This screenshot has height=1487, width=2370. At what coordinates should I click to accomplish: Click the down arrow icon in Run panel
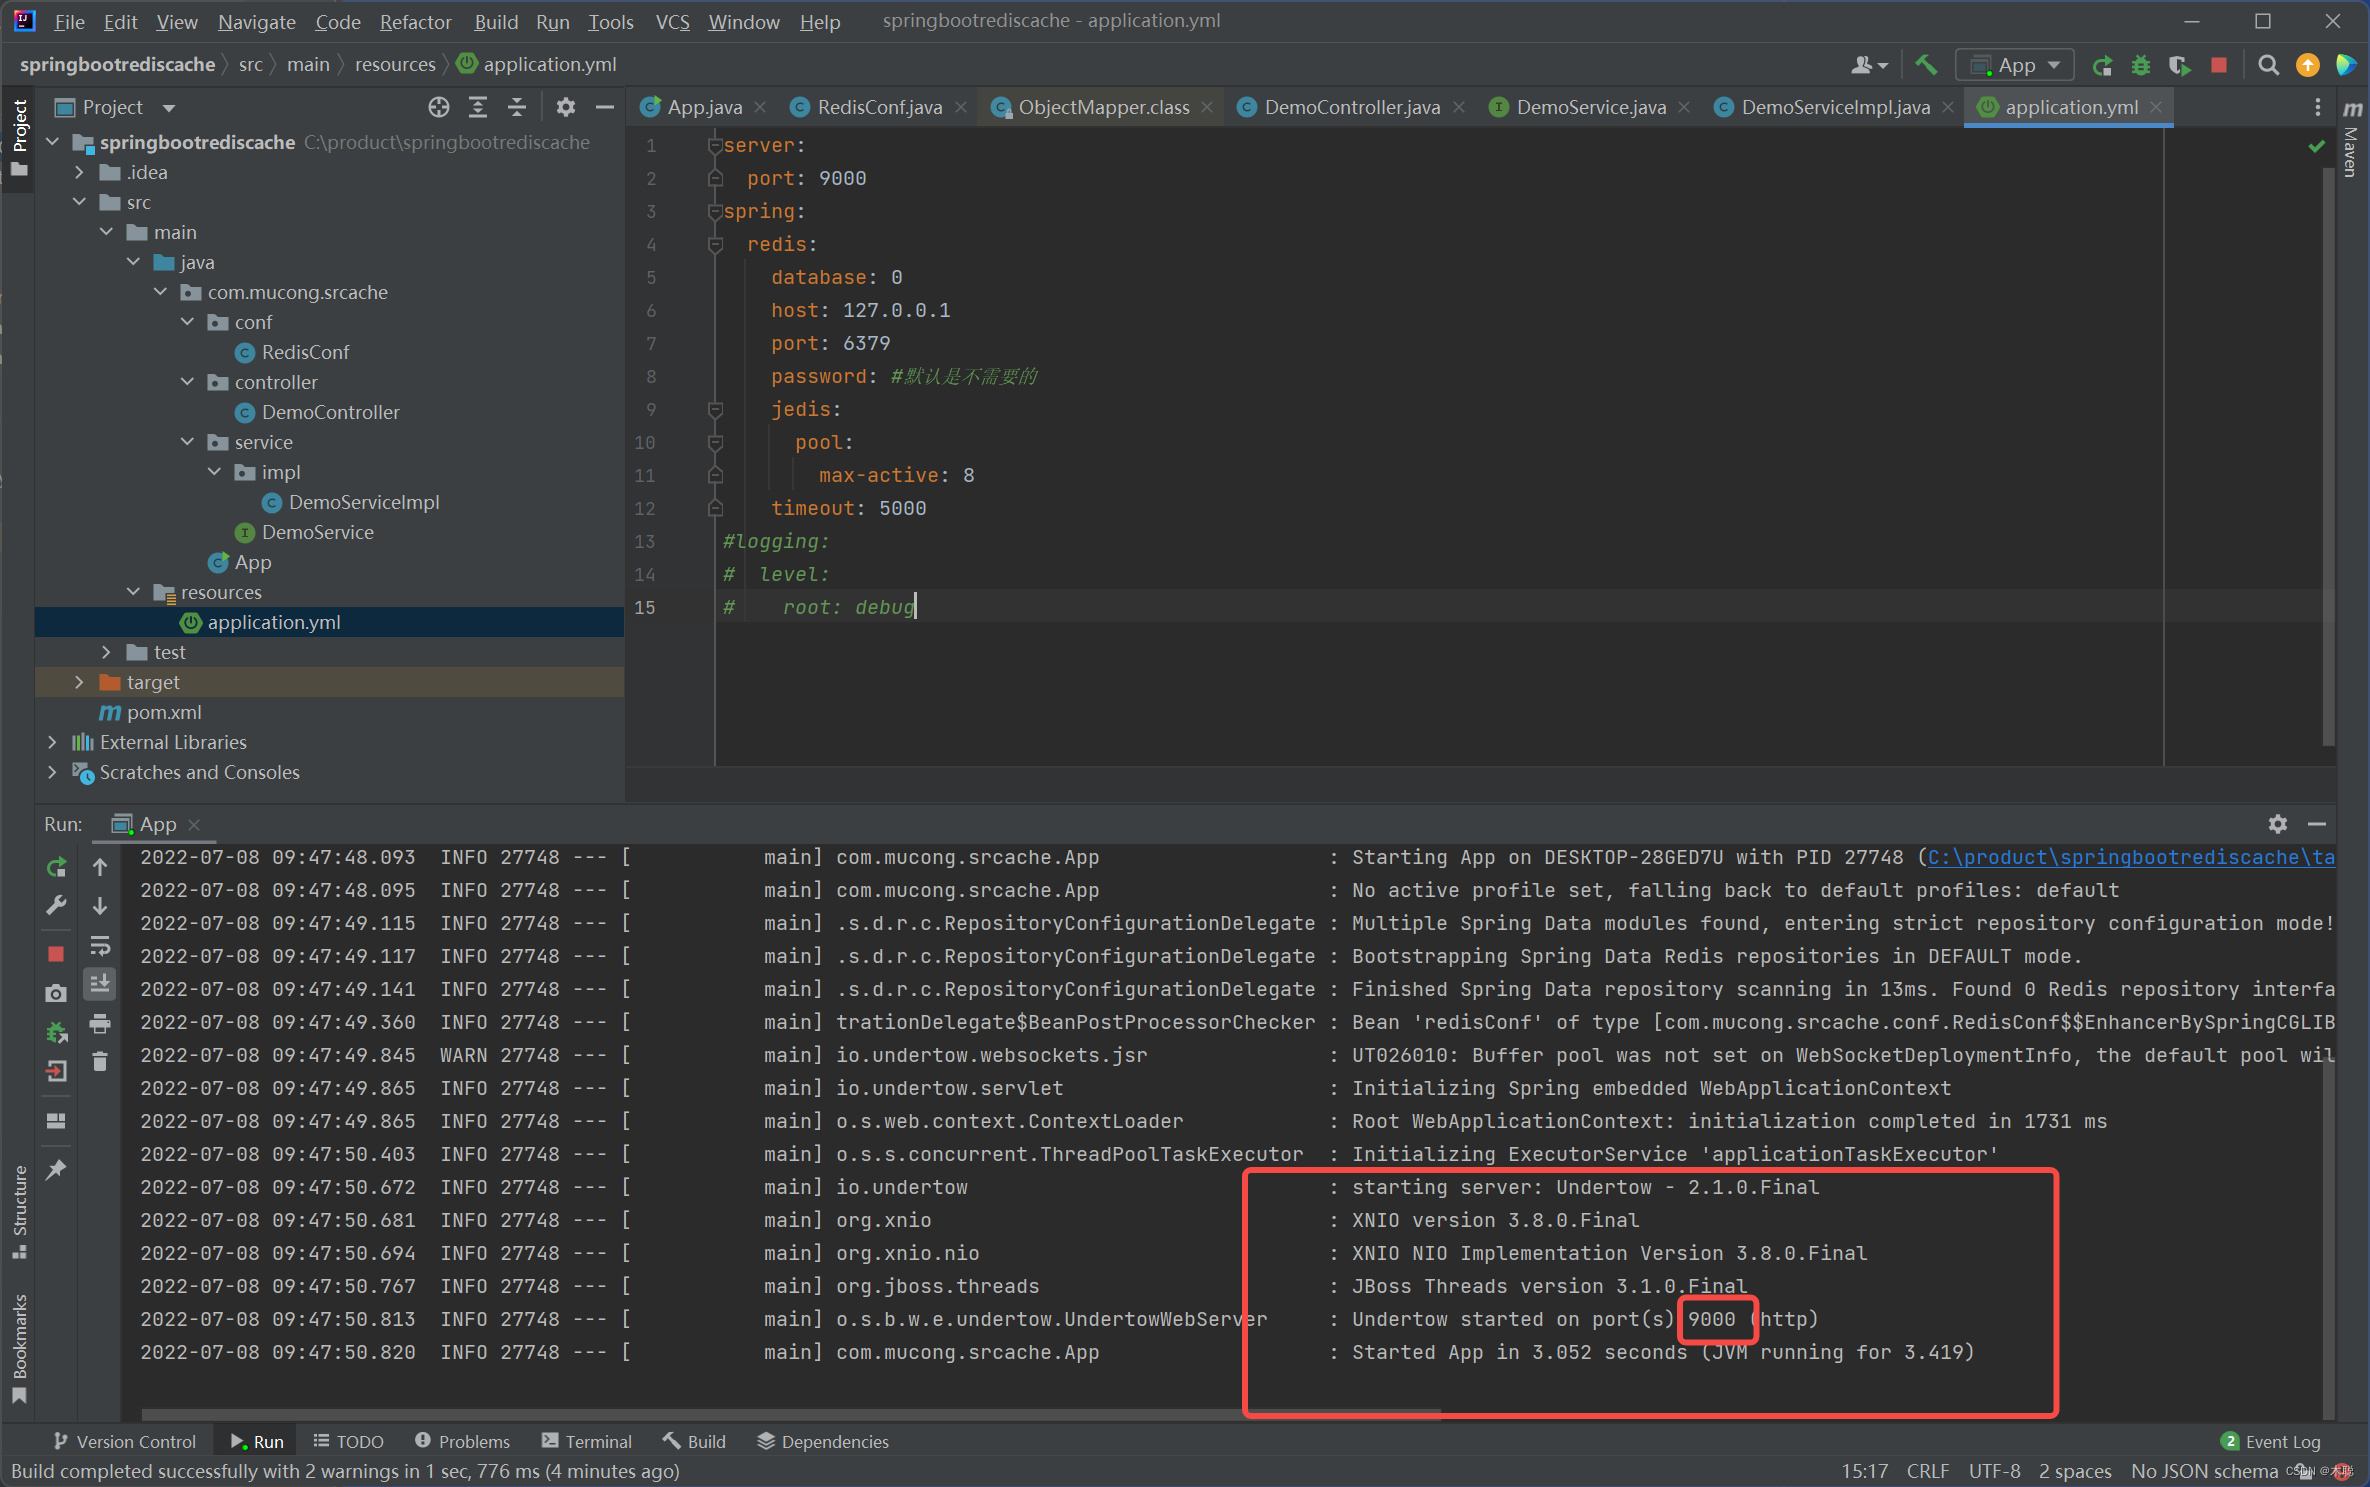100,906
